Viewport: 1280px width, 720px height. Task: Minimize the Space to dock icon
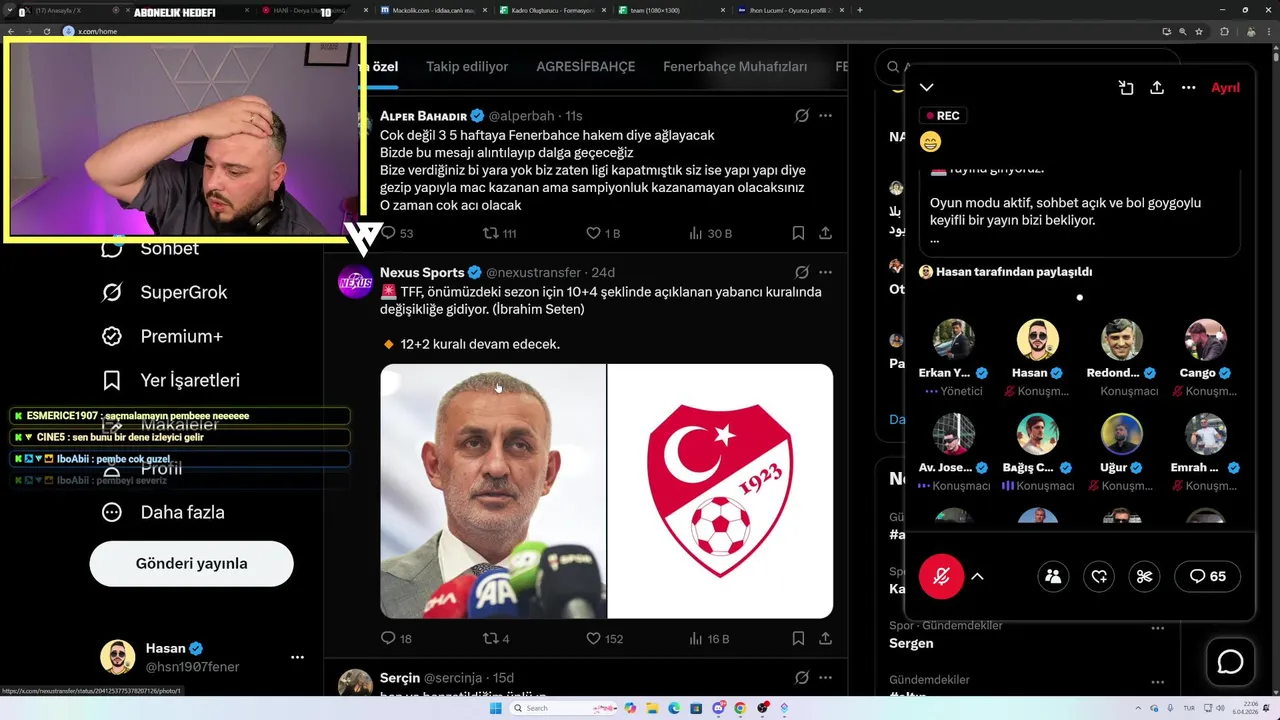[x=1126, y=88]
